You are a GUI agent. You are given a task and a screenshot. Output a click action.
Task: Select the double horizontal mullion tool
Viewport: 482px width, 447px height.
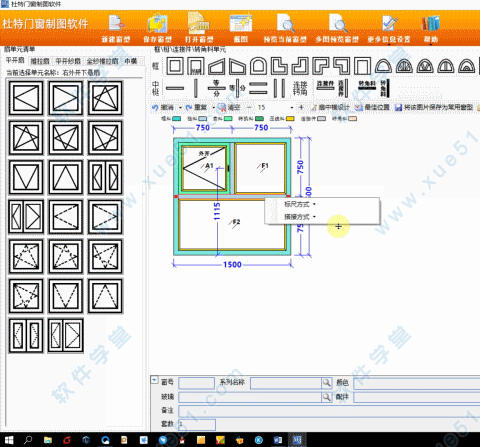(258, 88)
